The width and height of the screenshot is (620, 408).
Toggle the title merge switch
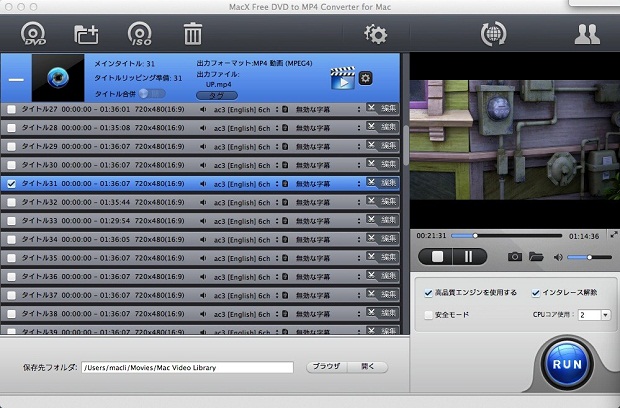152,94
